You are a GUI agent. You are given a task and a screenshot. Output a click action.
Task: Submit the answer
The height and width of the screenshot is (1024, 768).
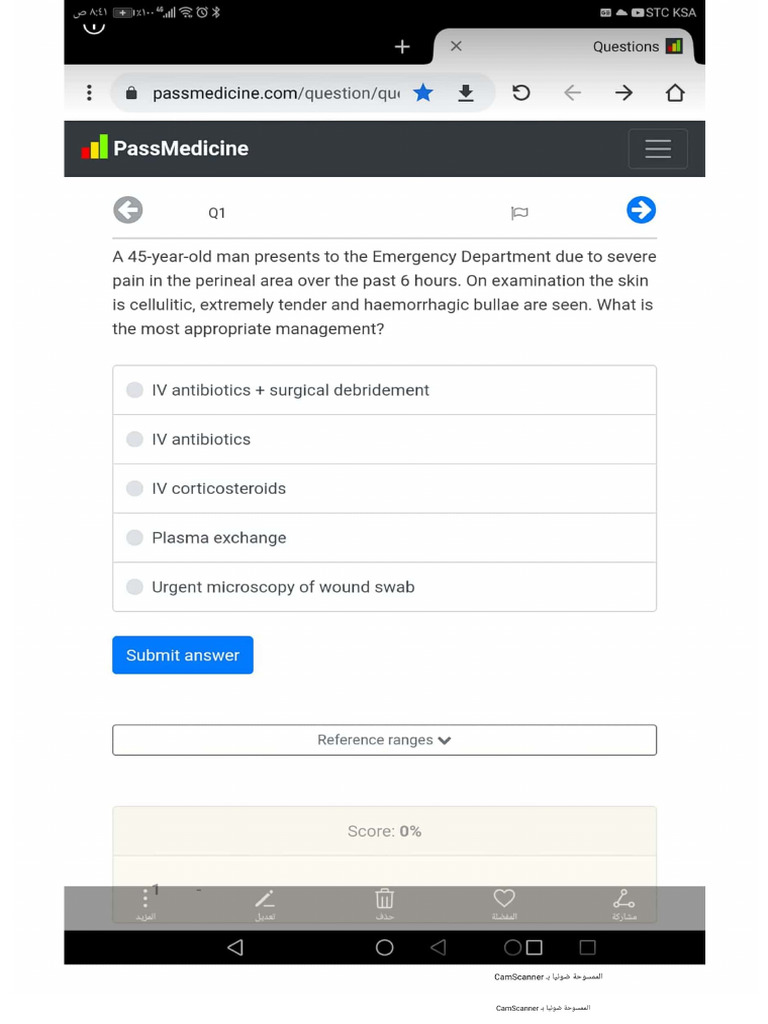tap(182, 655)
